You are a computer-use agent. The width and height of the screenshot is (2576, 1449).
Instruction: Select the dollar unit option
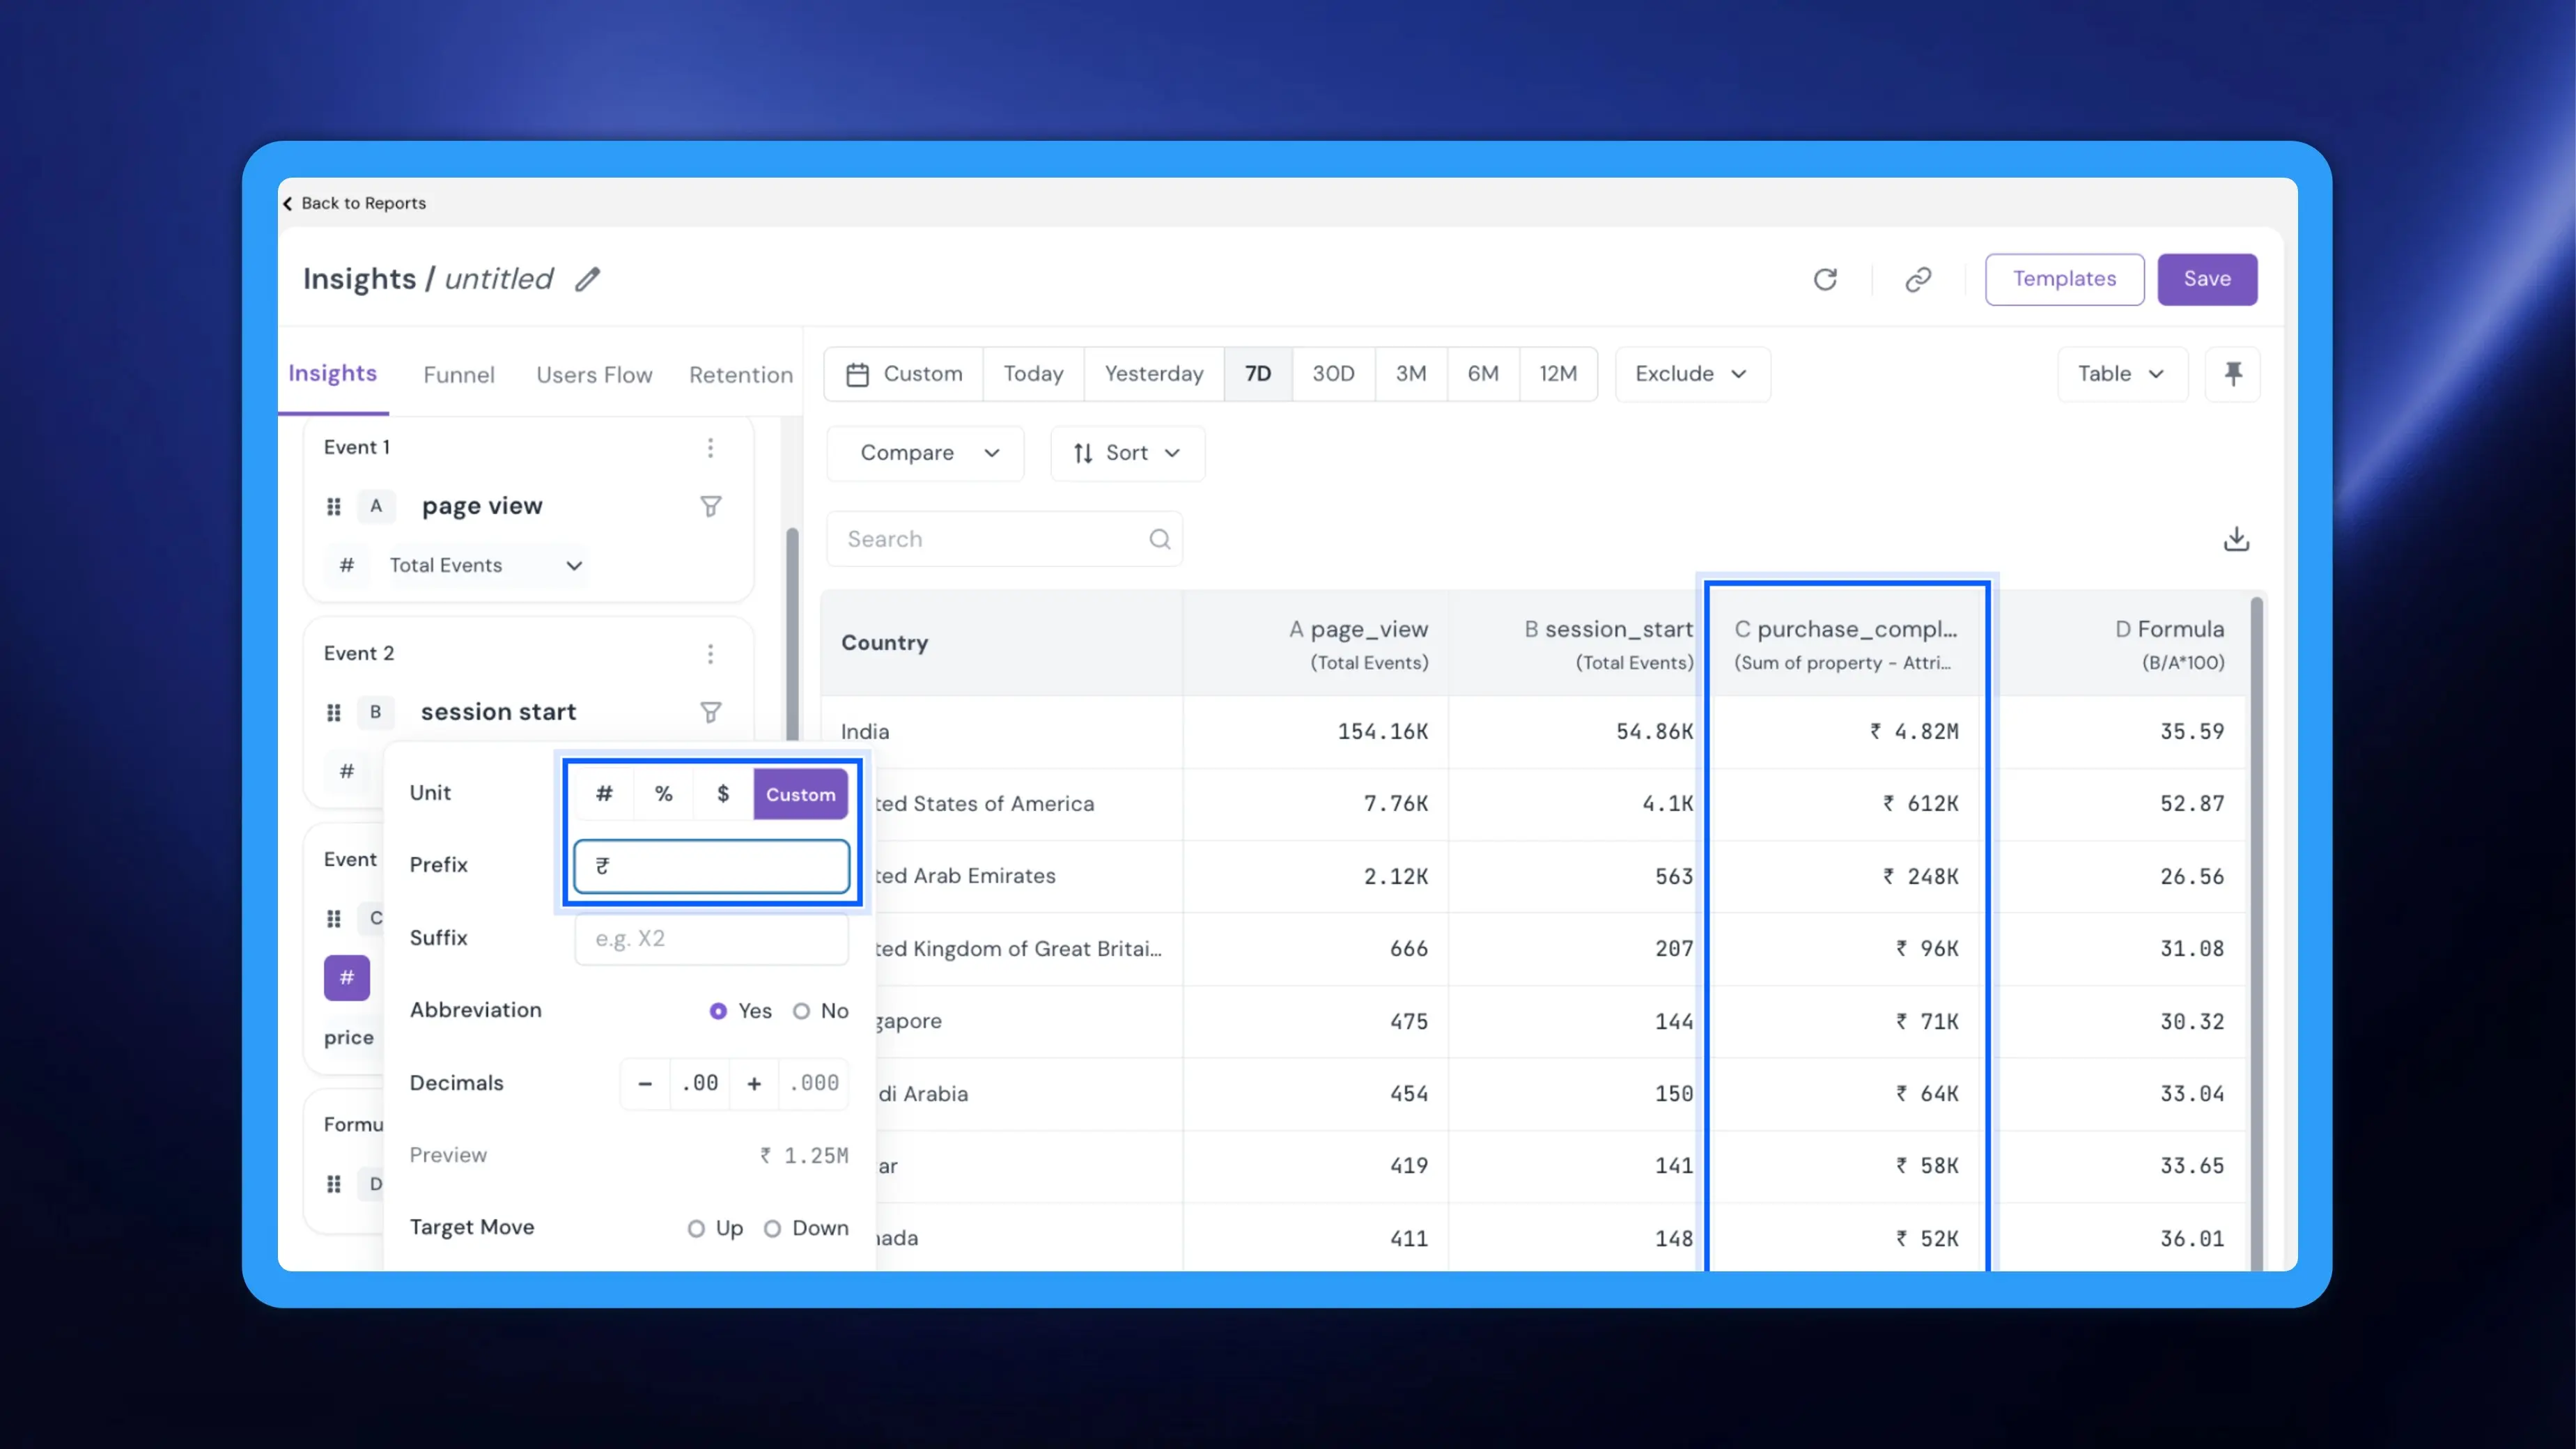(x=723, y=794)
